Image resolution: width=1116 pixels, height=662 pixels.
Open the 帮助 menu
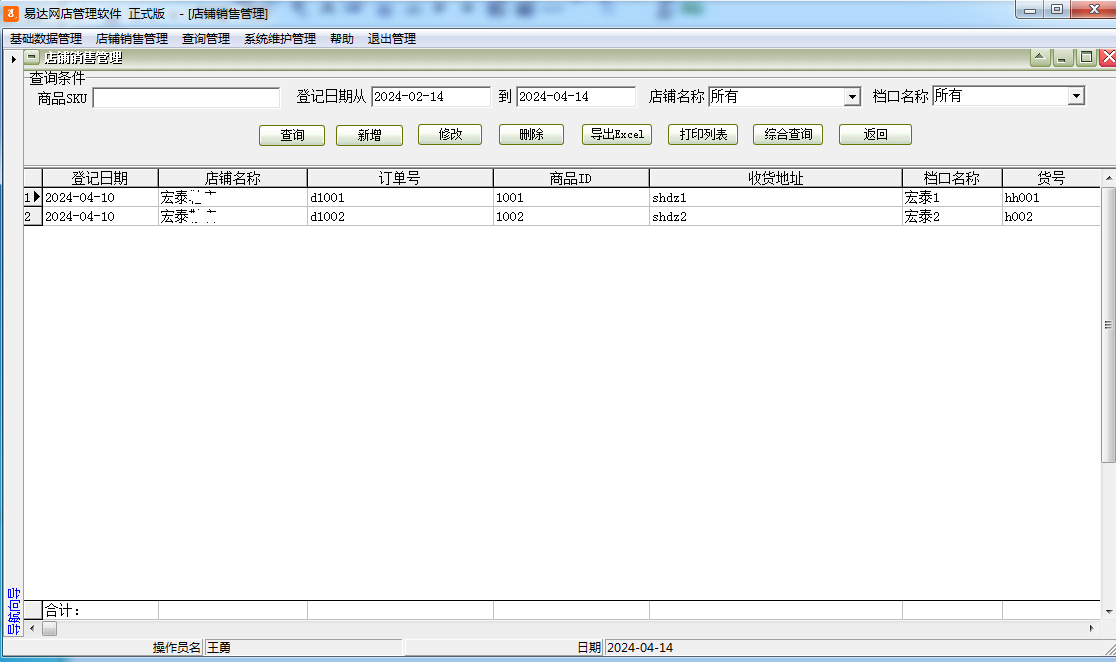point(342,38)
